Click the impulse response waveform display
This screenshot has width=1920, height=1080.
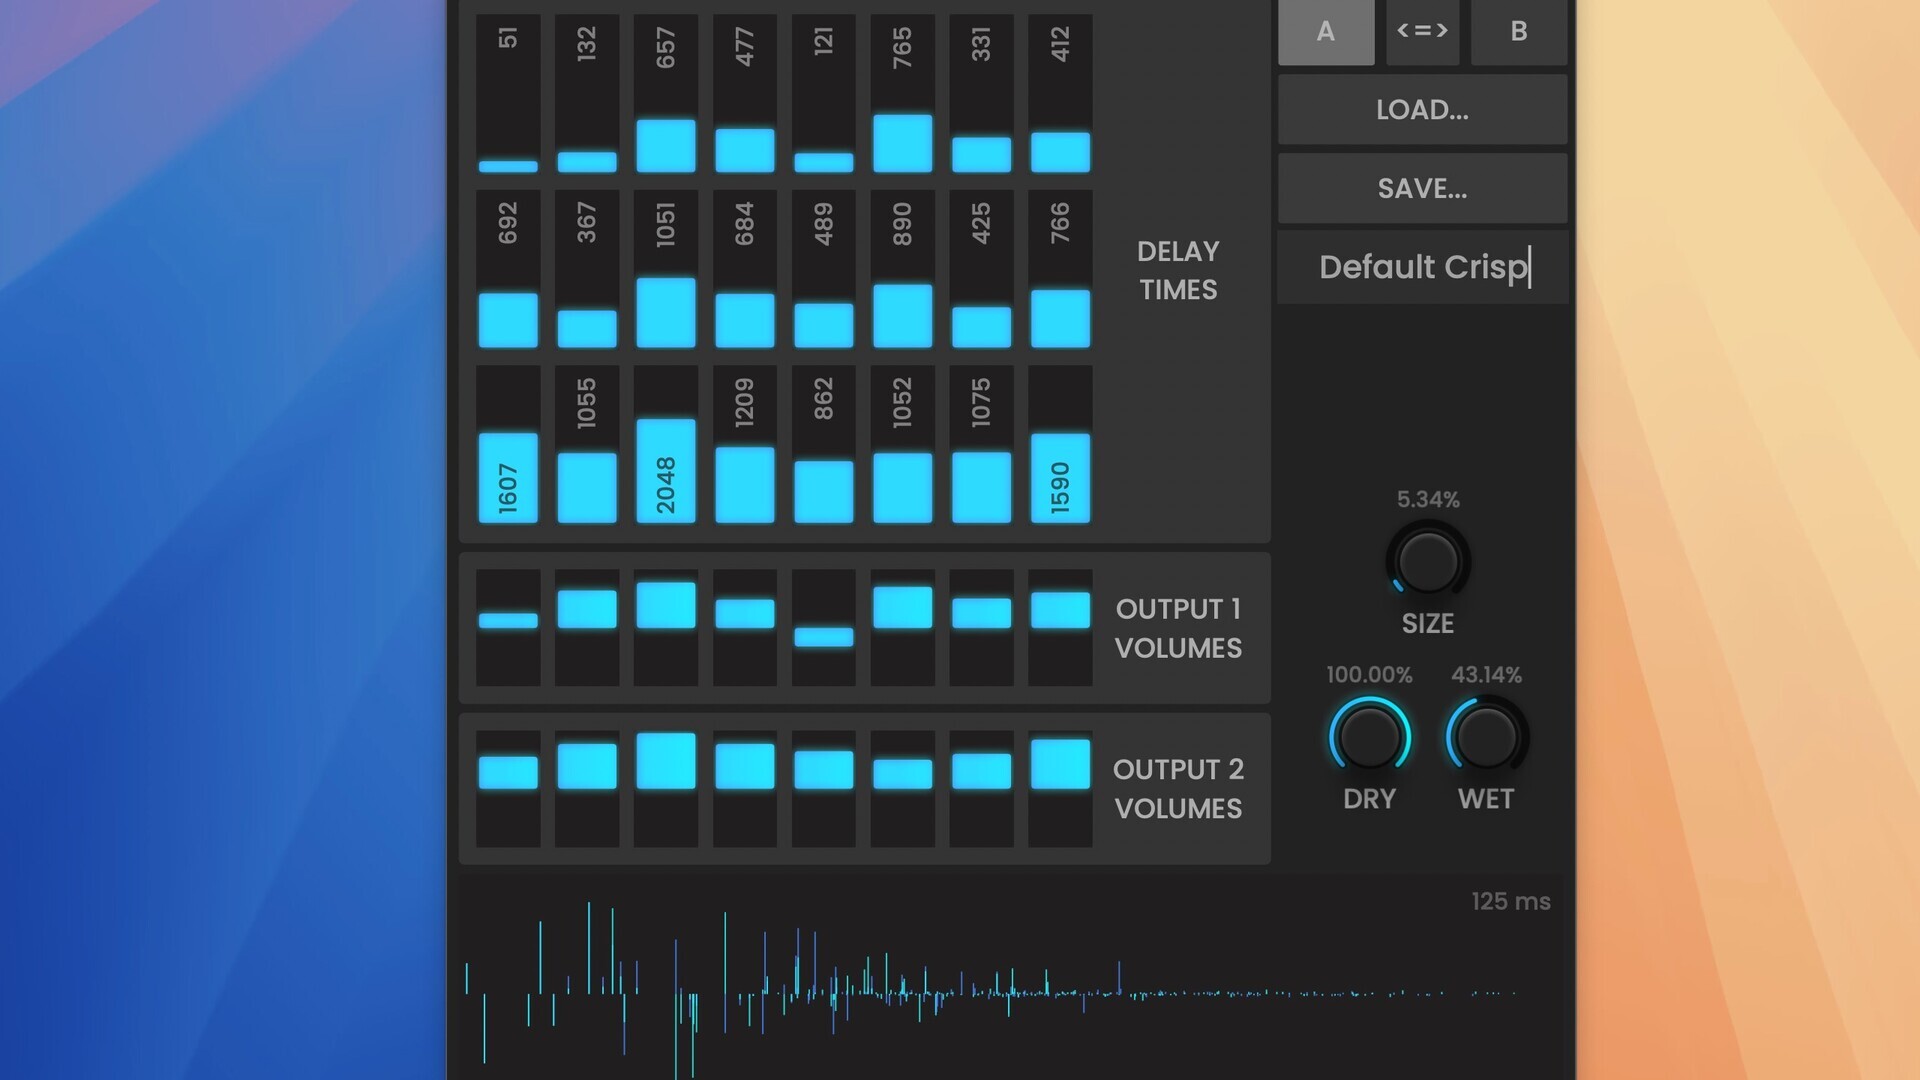(1010, 980)
